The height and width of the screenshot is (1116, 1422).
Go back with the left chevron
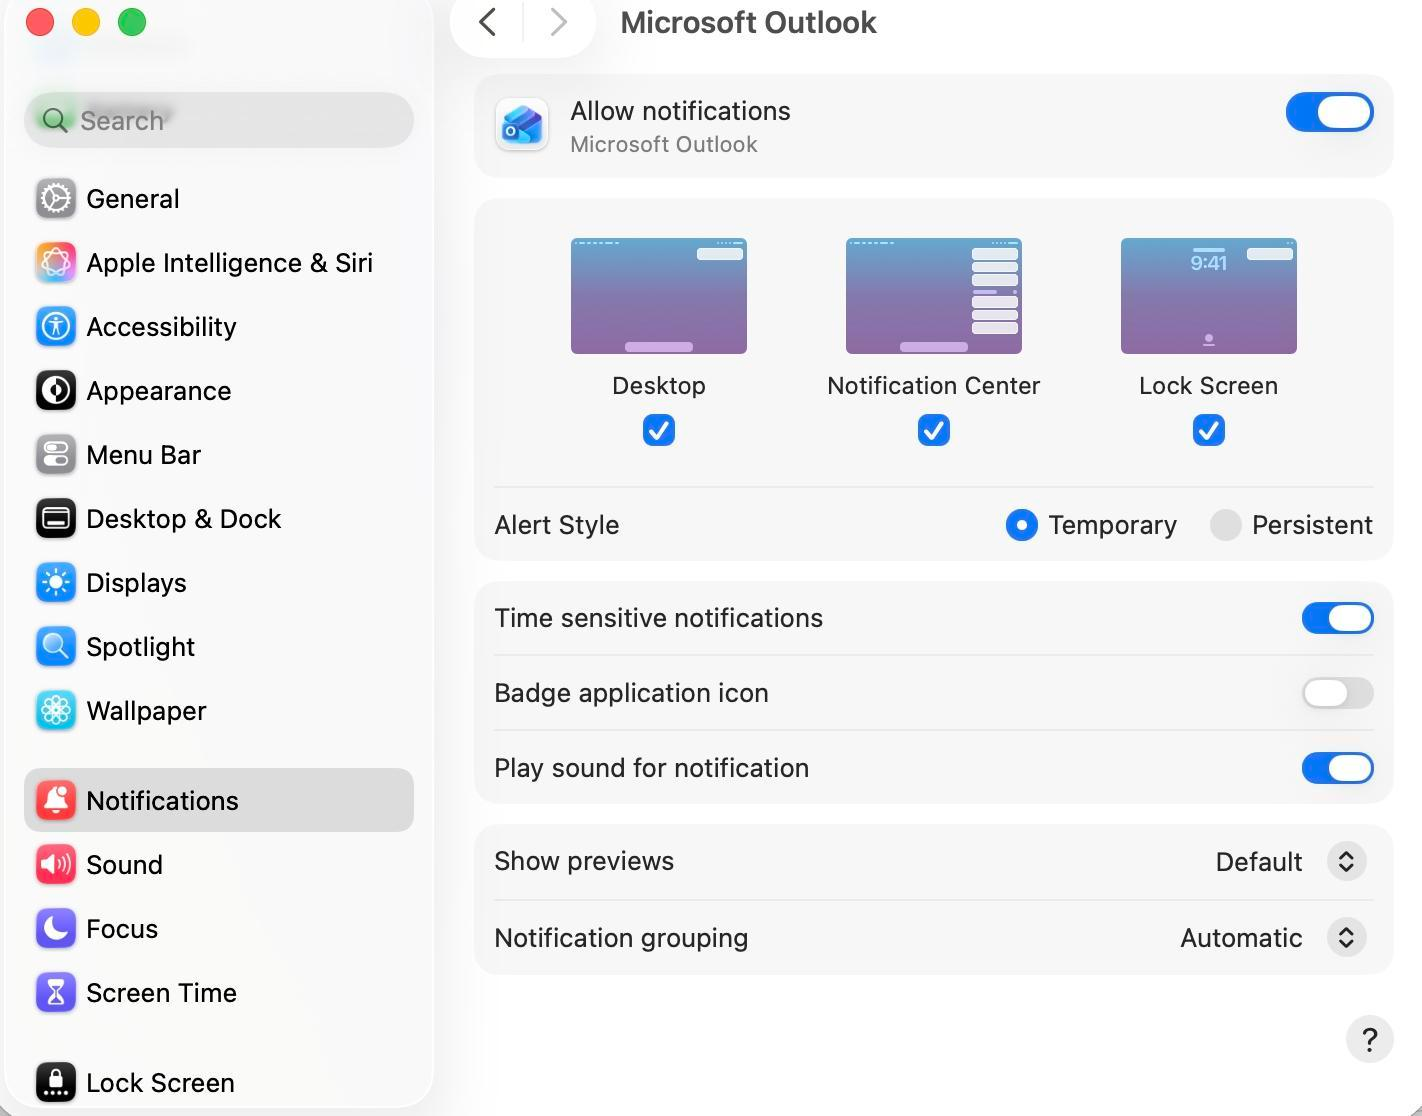coord(488,22)
